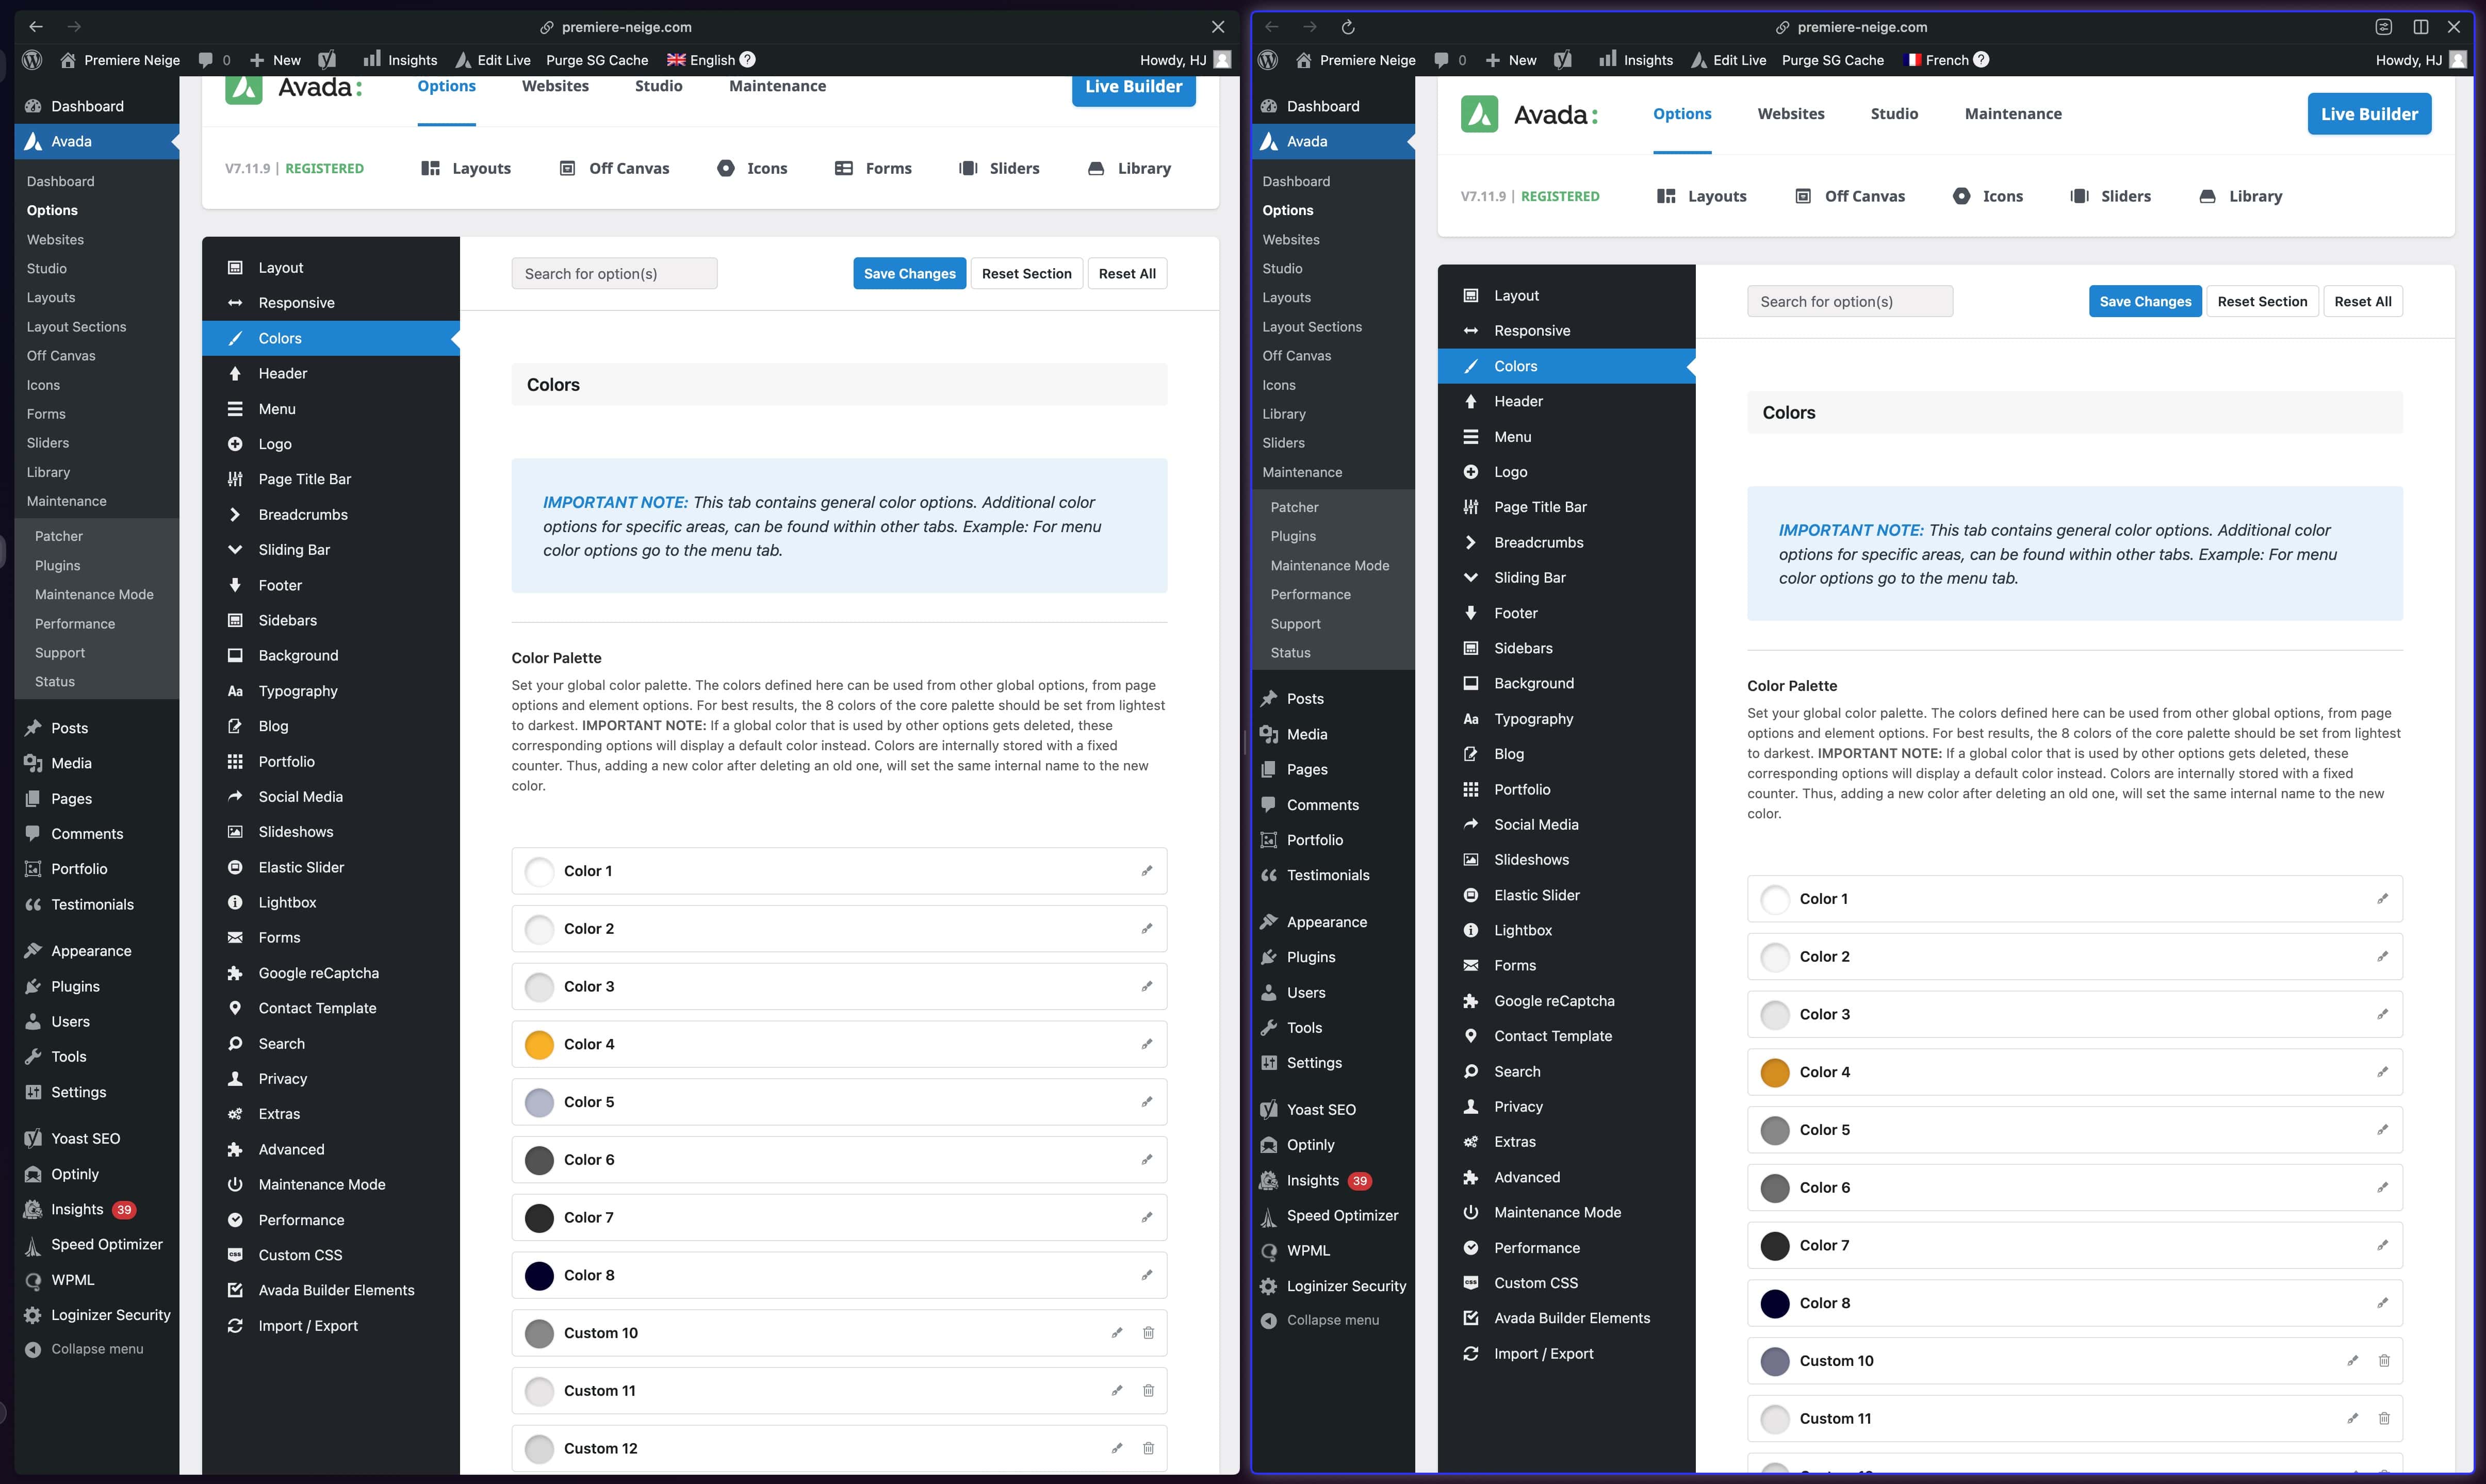The image size is (2486, 1484).
Task: Click WordPress logo in left window admin bar
Action: (x=32, y=60)
